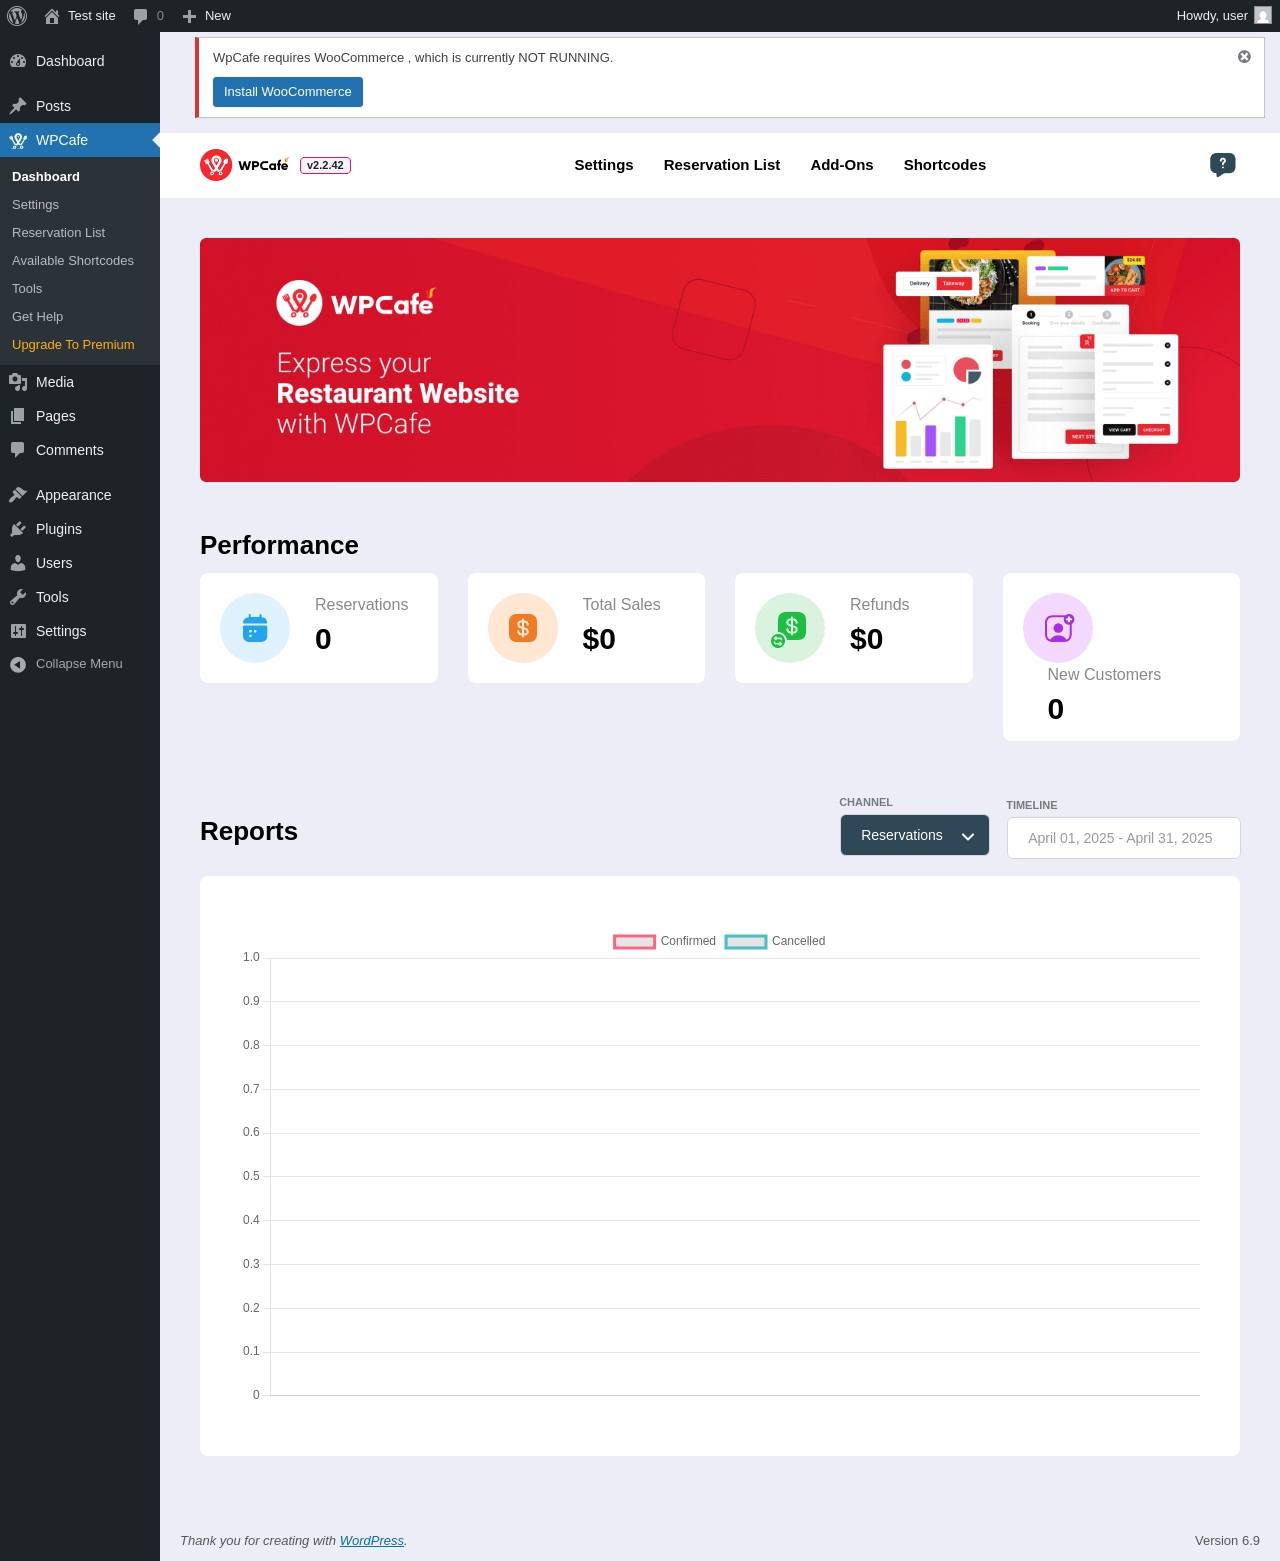This screenshot has height=1561, width=1280.
Task: Click the New Customers label
Action: click(x=1104, y=675)
